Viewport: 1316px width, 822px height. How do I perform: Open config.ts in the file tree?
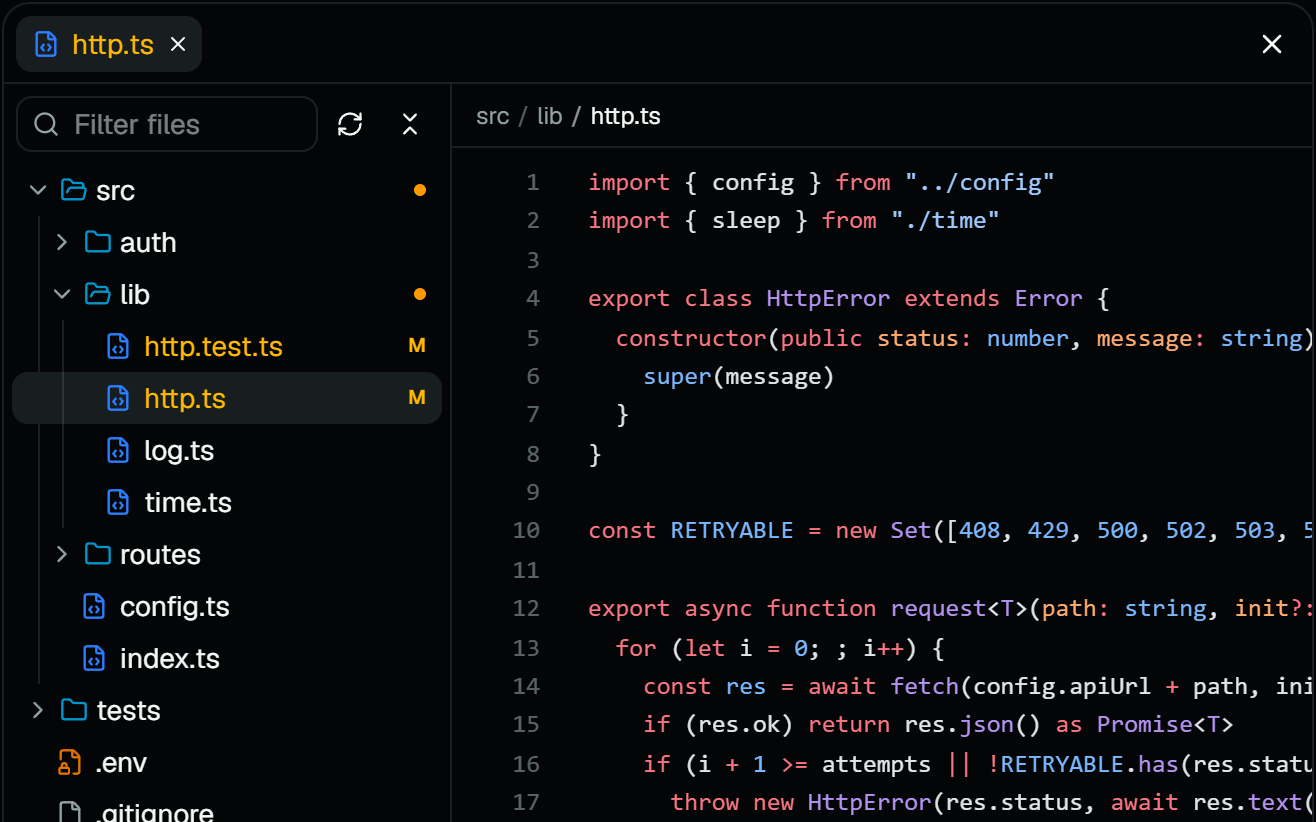tap(227, 606)
